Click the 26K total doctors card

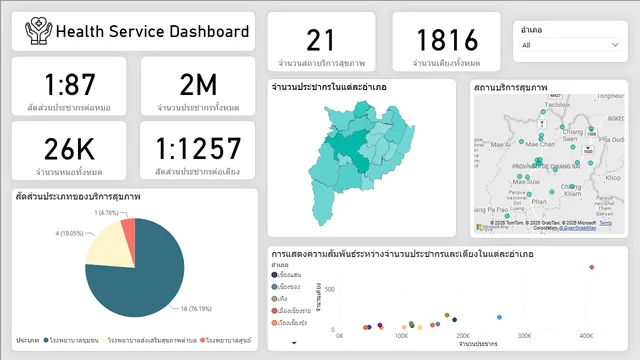pyautogui.click(x=69, y=151)
